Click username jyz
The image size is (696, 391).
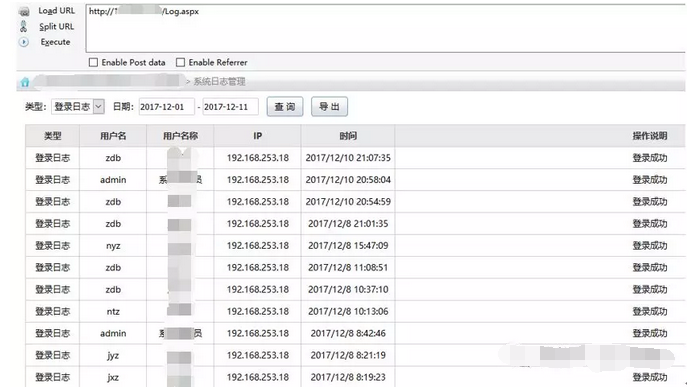[x=113, y=355]
